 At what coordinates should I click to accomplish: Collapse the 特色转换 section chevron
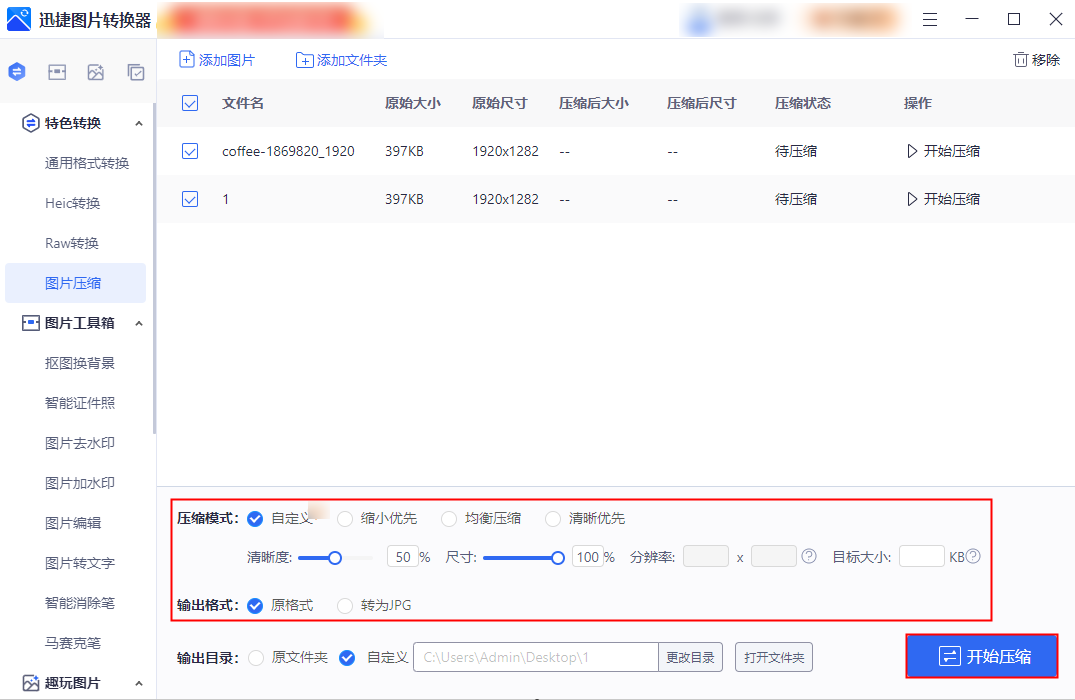(x=139, y=123)
